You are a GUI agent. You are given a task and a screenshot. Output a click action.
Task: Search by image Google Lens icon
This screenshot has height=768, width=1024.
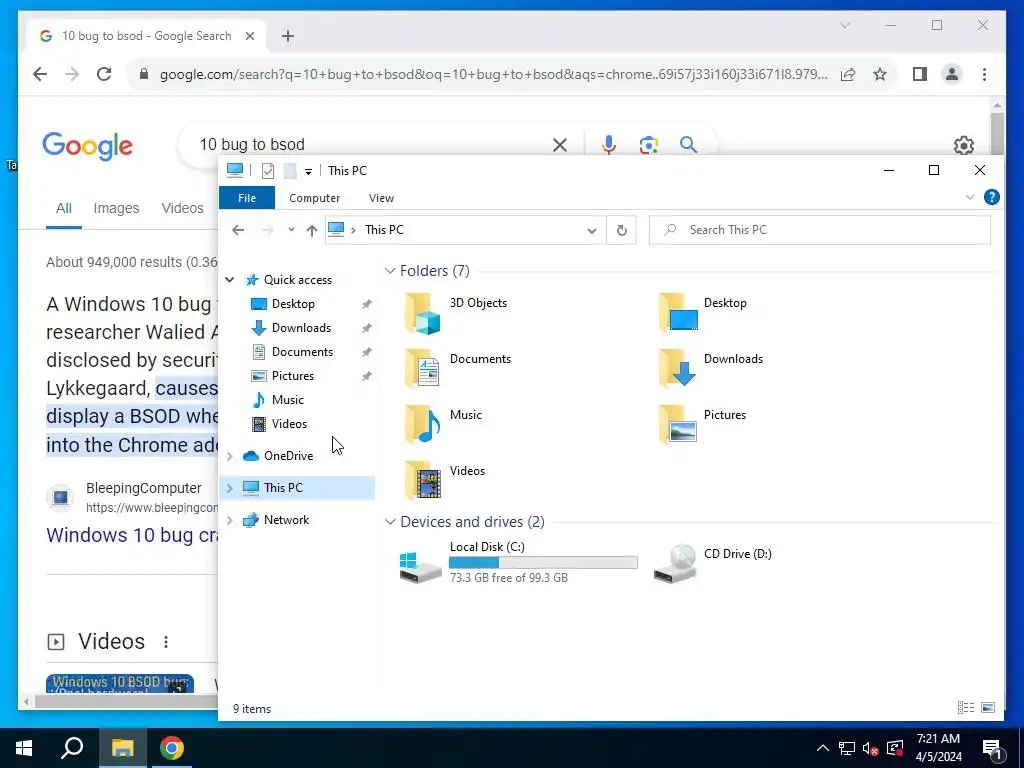[648, 144]
